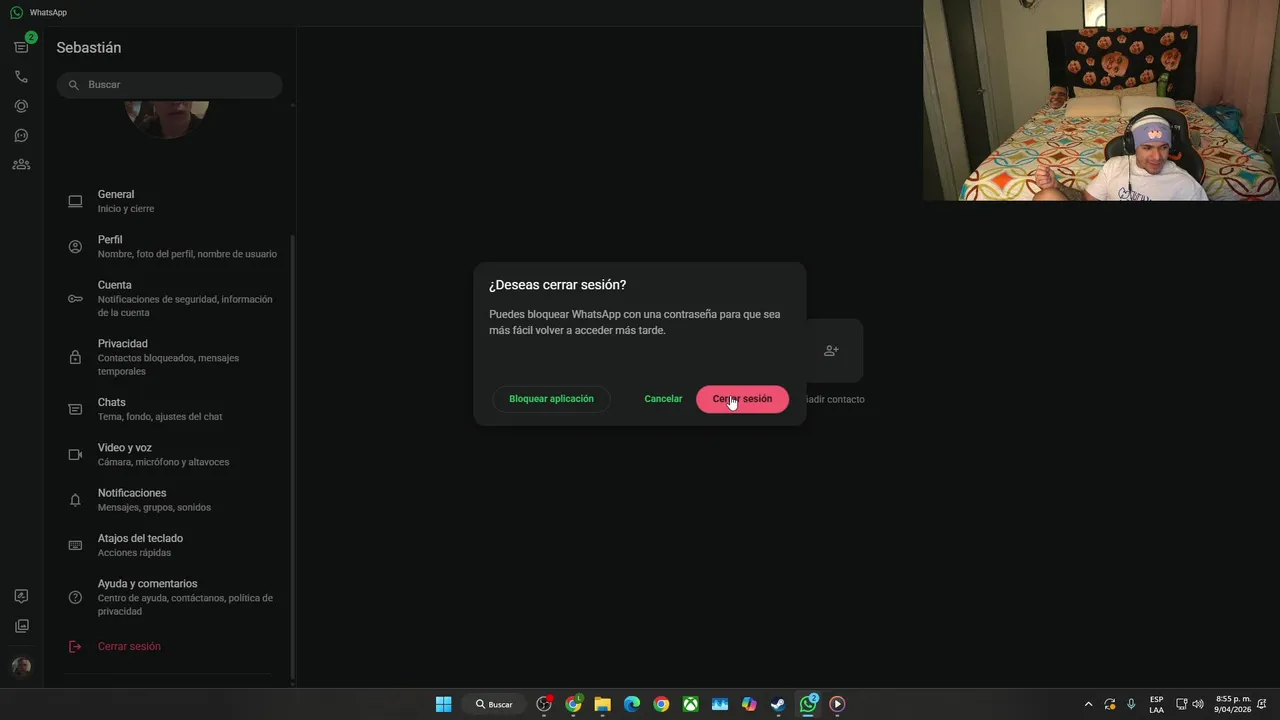This screenshot has width=1280, height=720.
Task: Open the Chrome icon with green badge
Action: click(573, 704)
